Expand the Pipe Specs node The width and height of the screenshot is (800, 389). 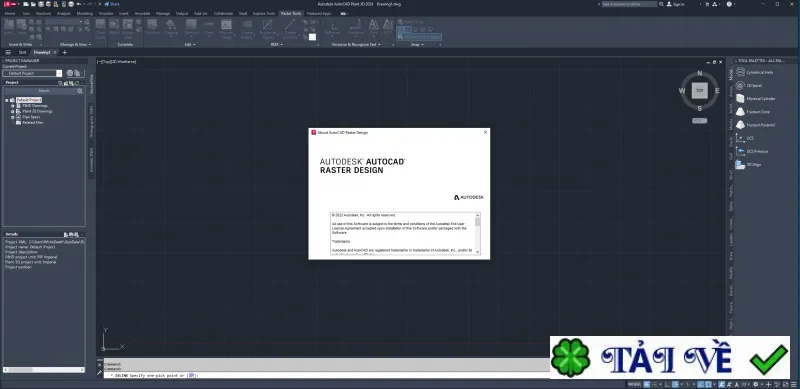coord(13,117)
